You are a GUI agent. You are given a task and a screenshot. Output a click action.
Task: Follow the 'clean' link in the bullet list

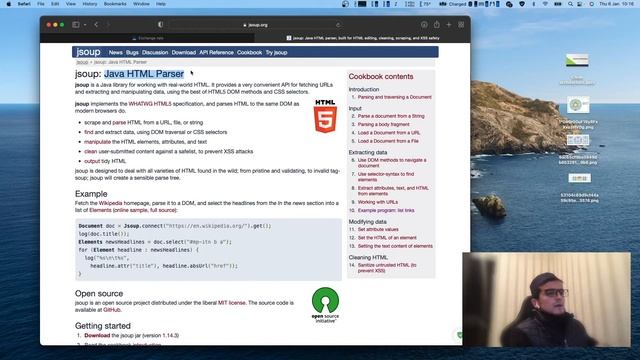[91, 151]
